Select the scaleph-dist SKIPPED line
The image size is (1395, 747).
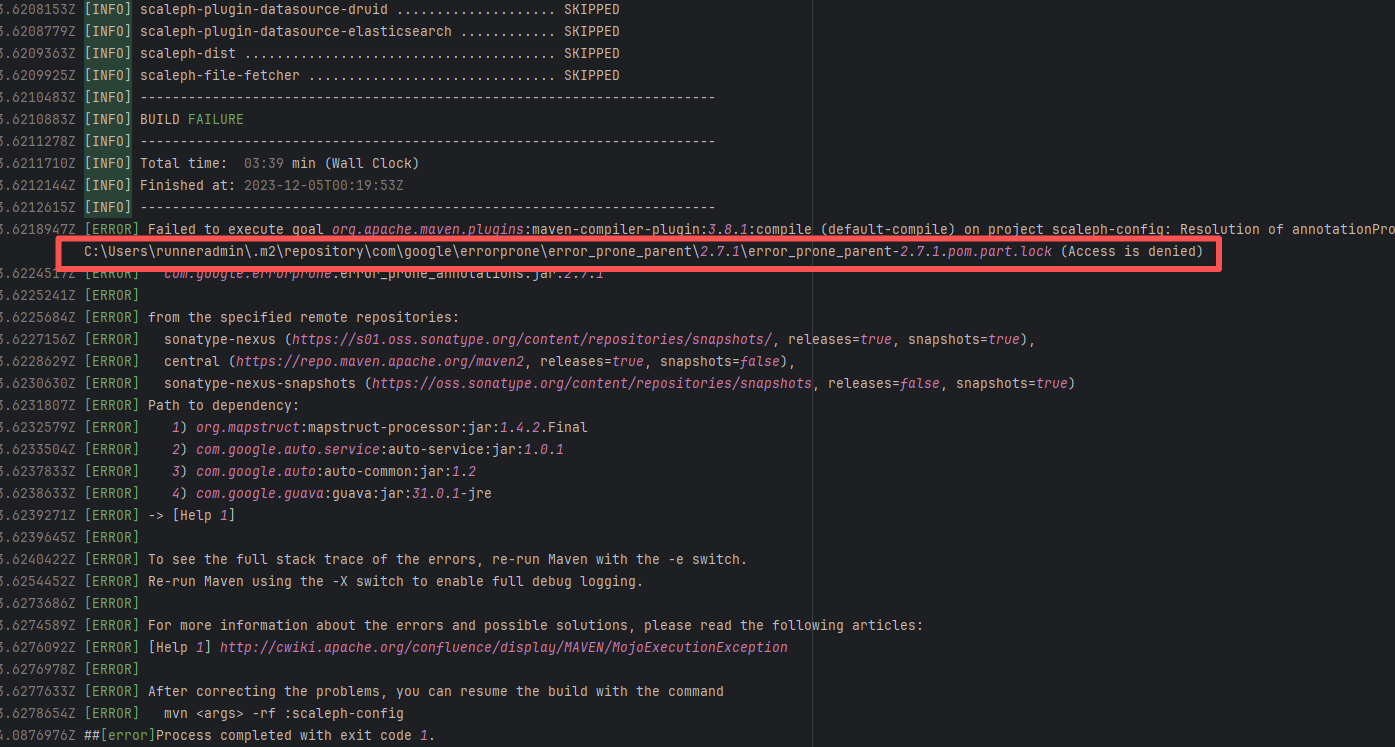pyautogui.click(x=379, y=54)
